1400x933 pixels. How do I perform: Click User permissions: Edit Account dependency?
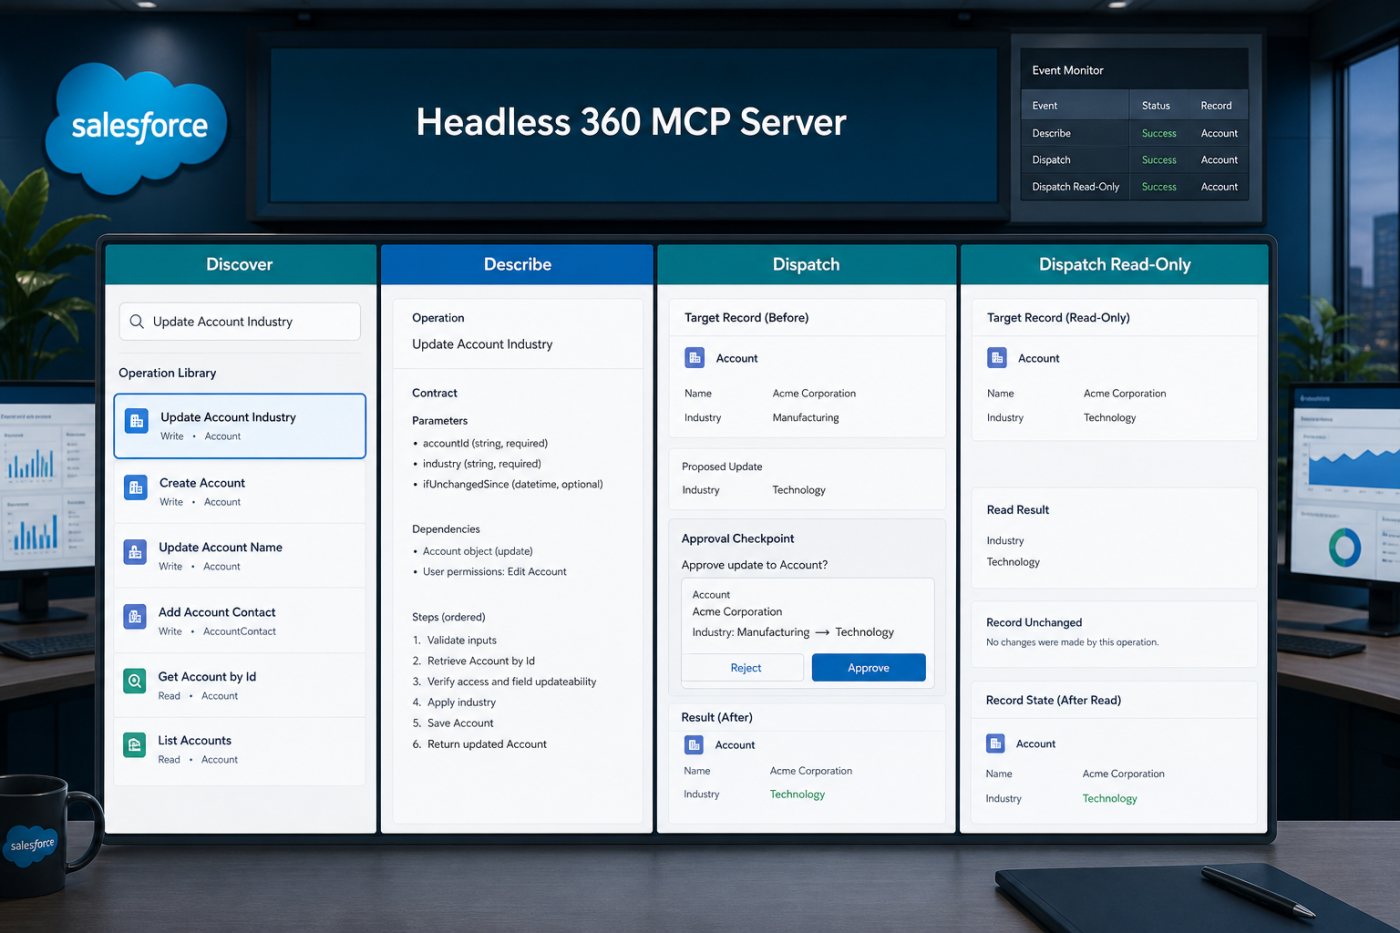494,572
